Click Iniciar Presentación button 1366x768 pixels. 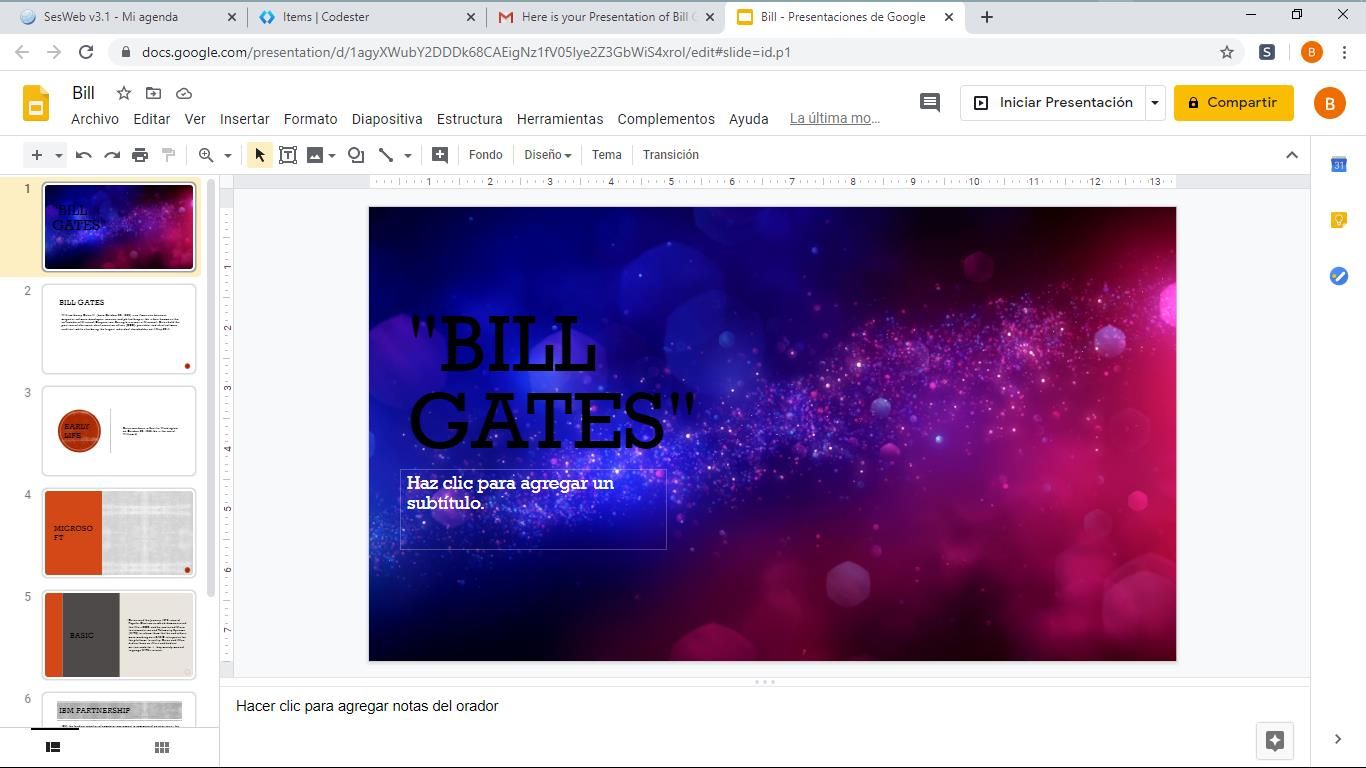click(x=1053, y=103)
